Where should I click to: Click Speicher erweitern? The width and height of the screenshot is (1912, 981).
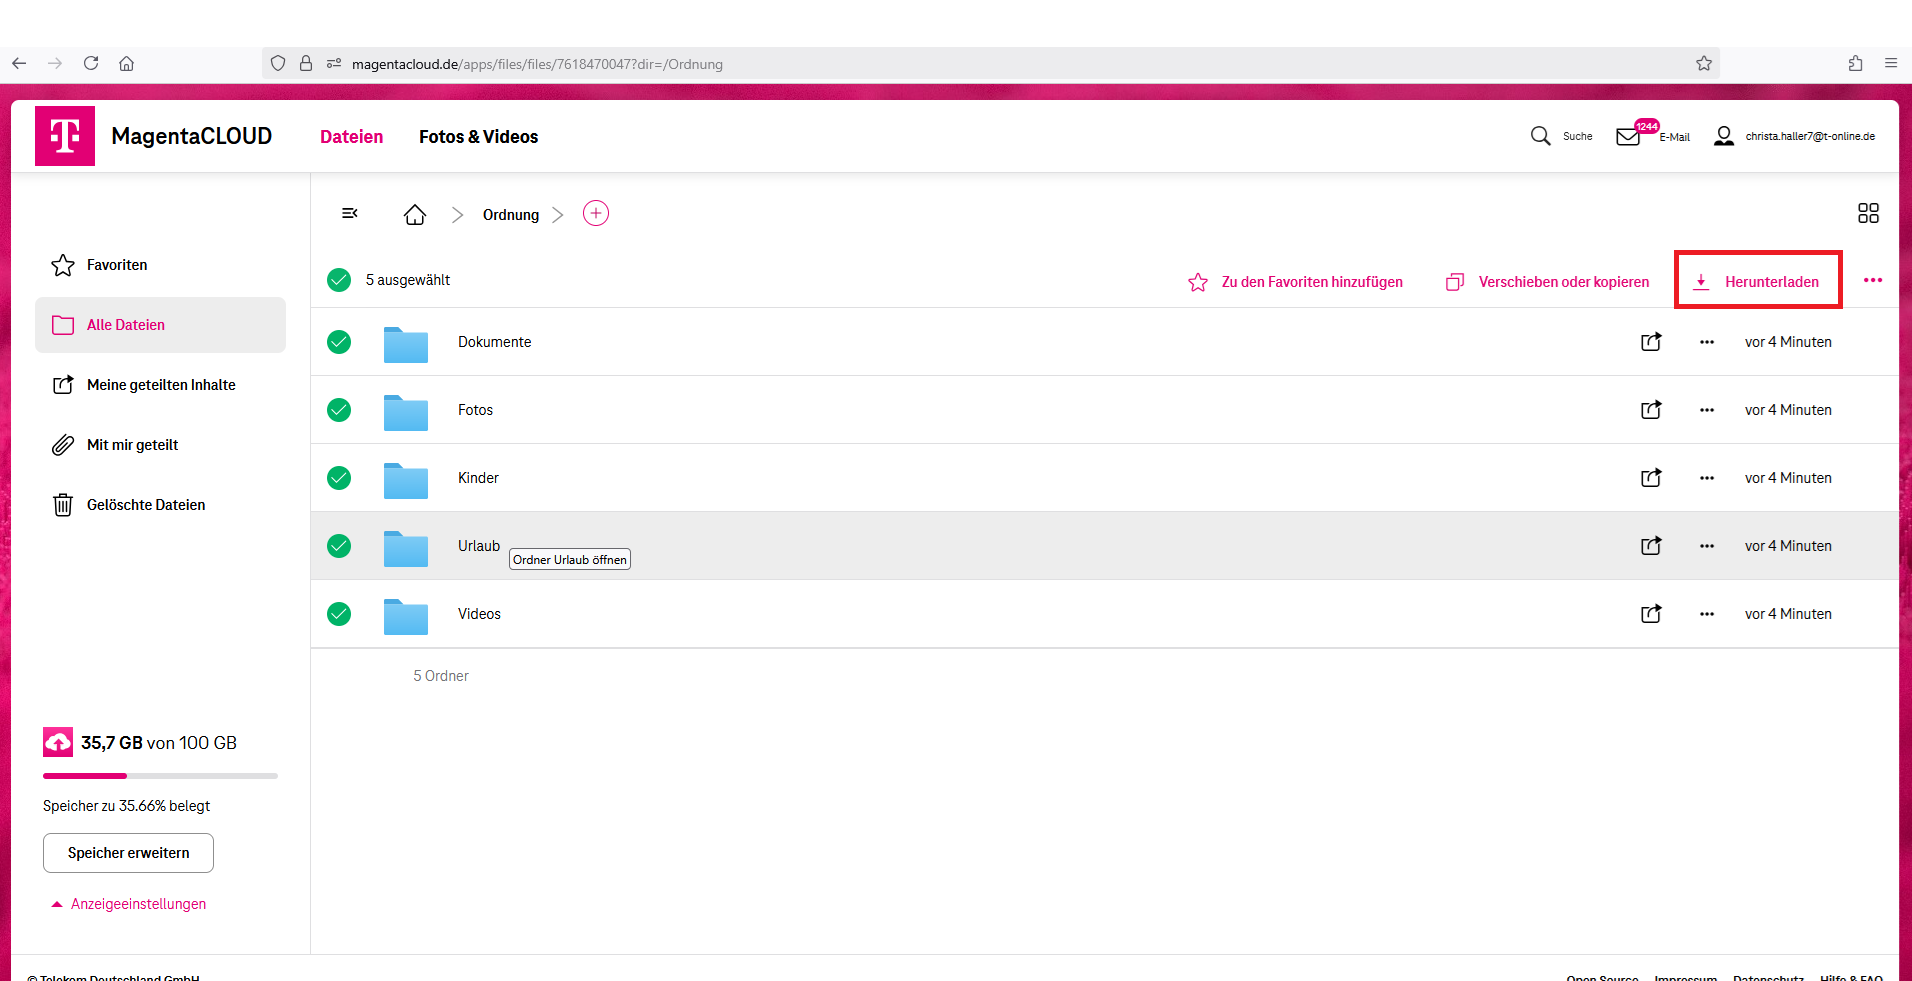click(x=128, y=853)
